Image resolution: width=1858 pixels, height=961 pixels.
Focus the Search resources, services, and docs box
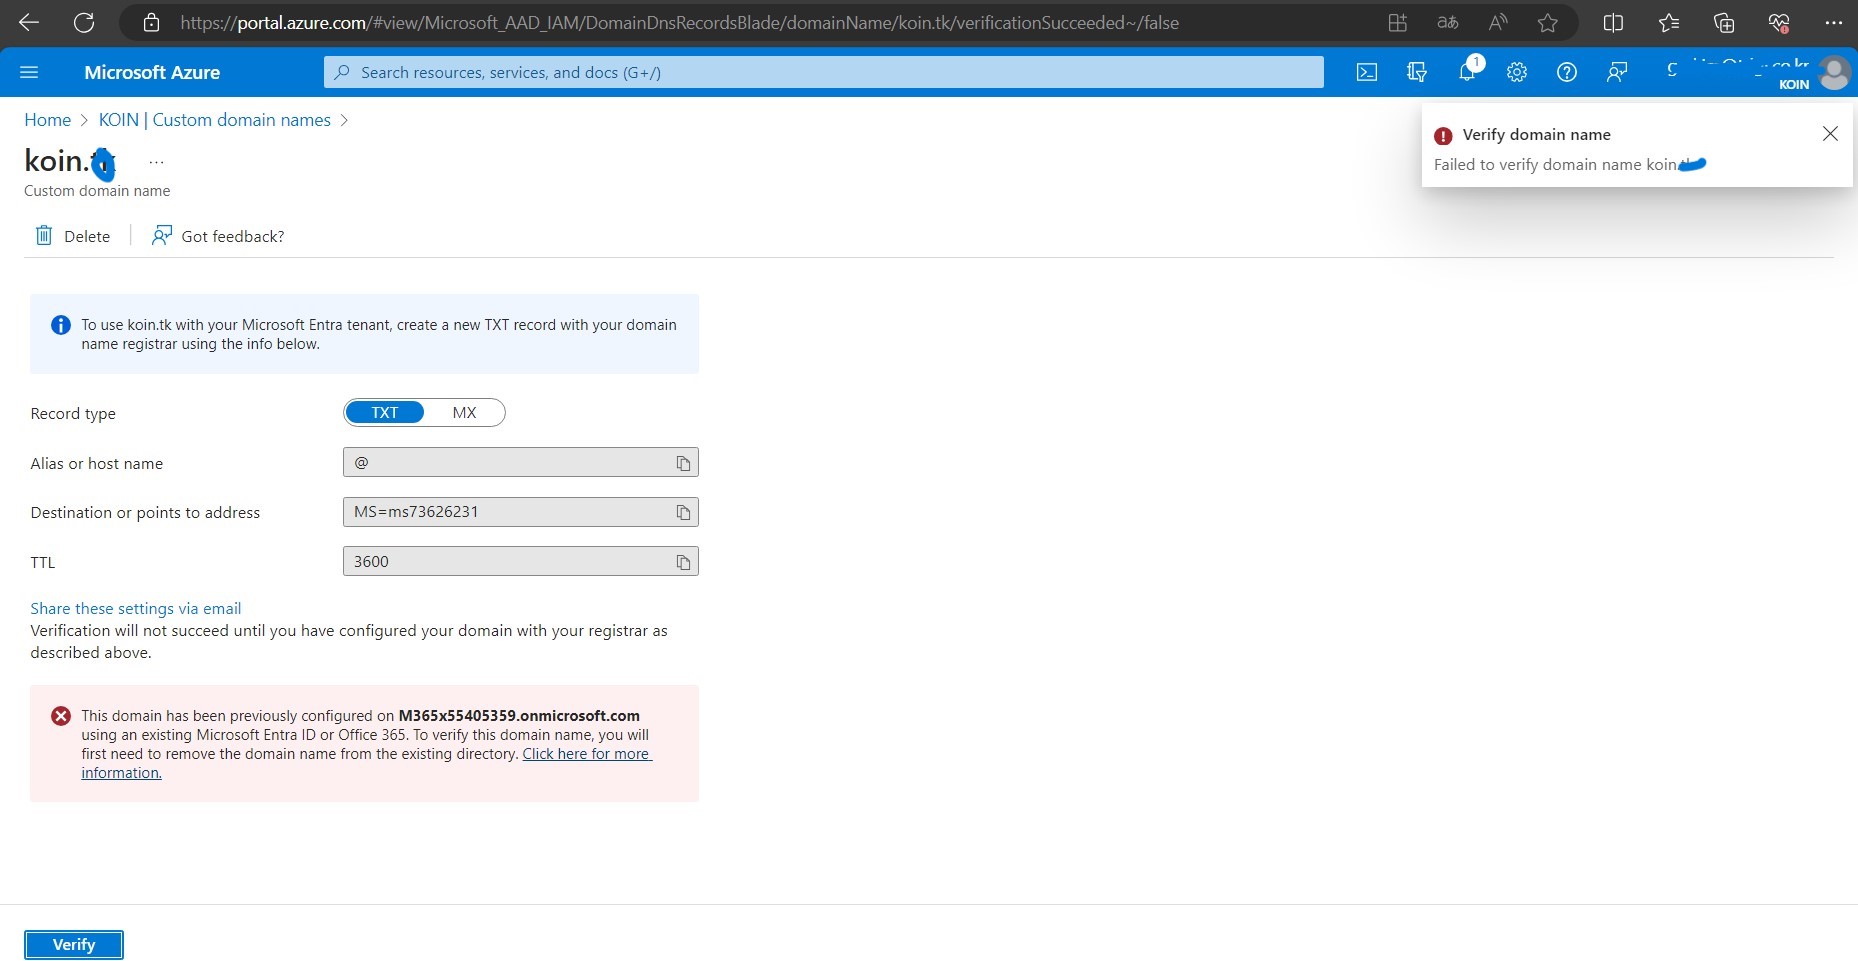(x=823, y=72)
